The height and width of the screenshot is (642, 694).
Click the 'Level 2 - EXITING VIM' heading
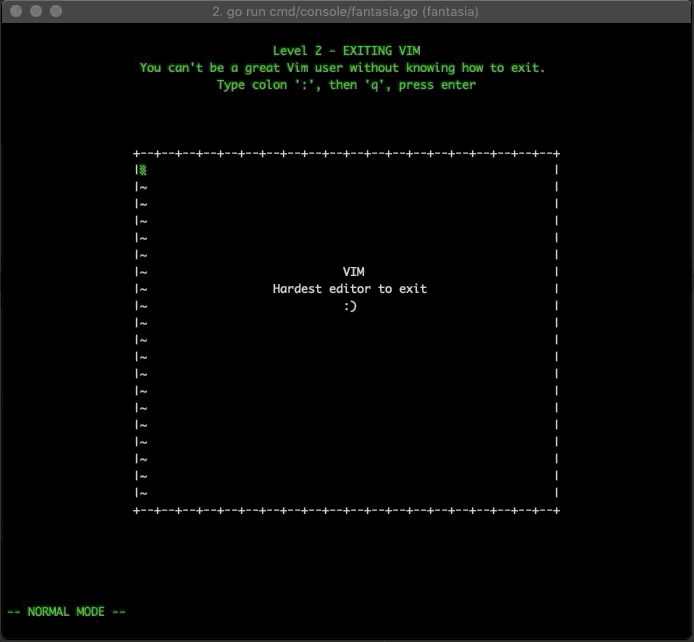[x=347, y=51]
